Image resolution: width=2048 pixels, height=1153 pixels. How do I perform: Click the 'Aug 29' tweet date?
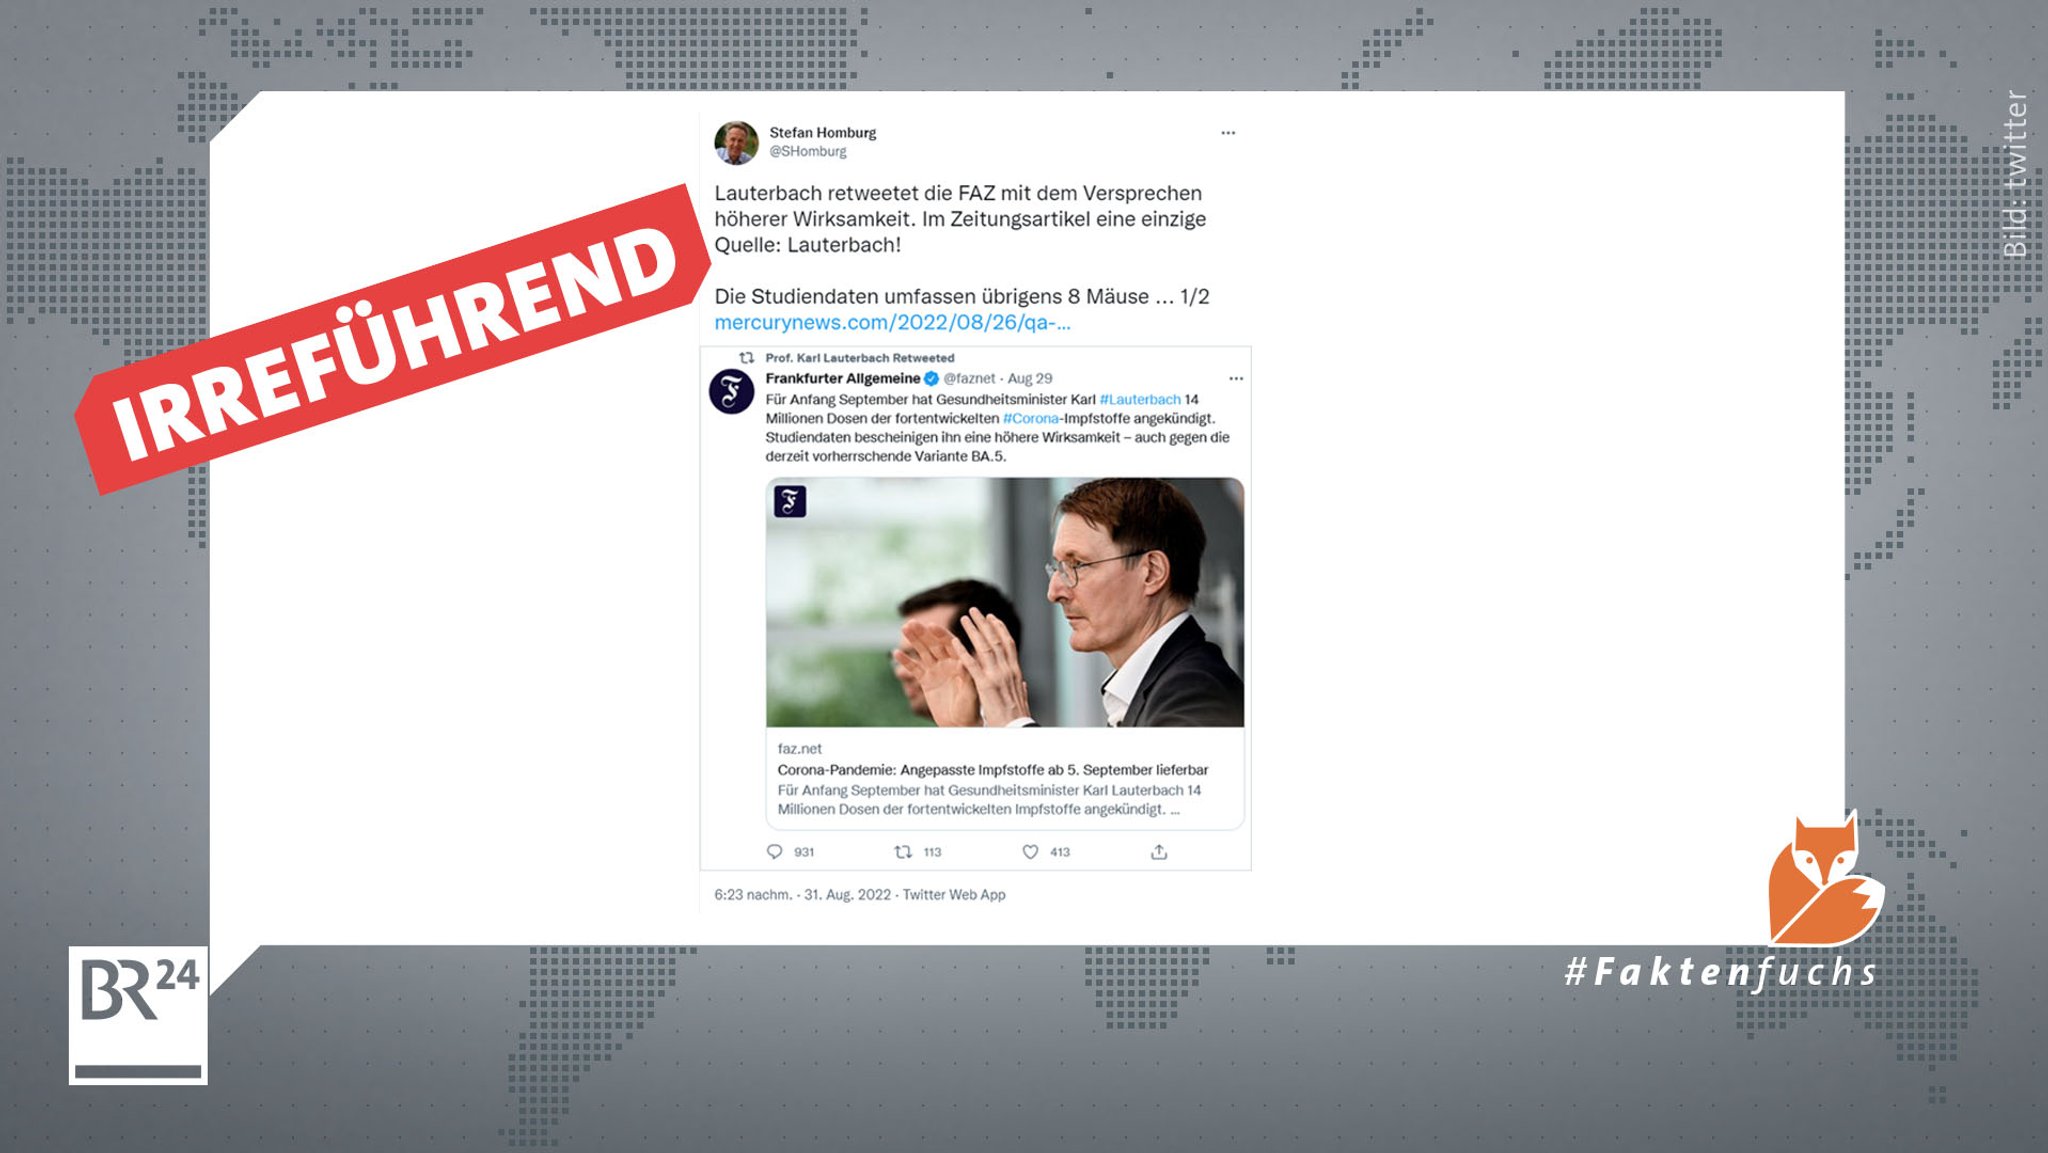(x=1030, y=379)
